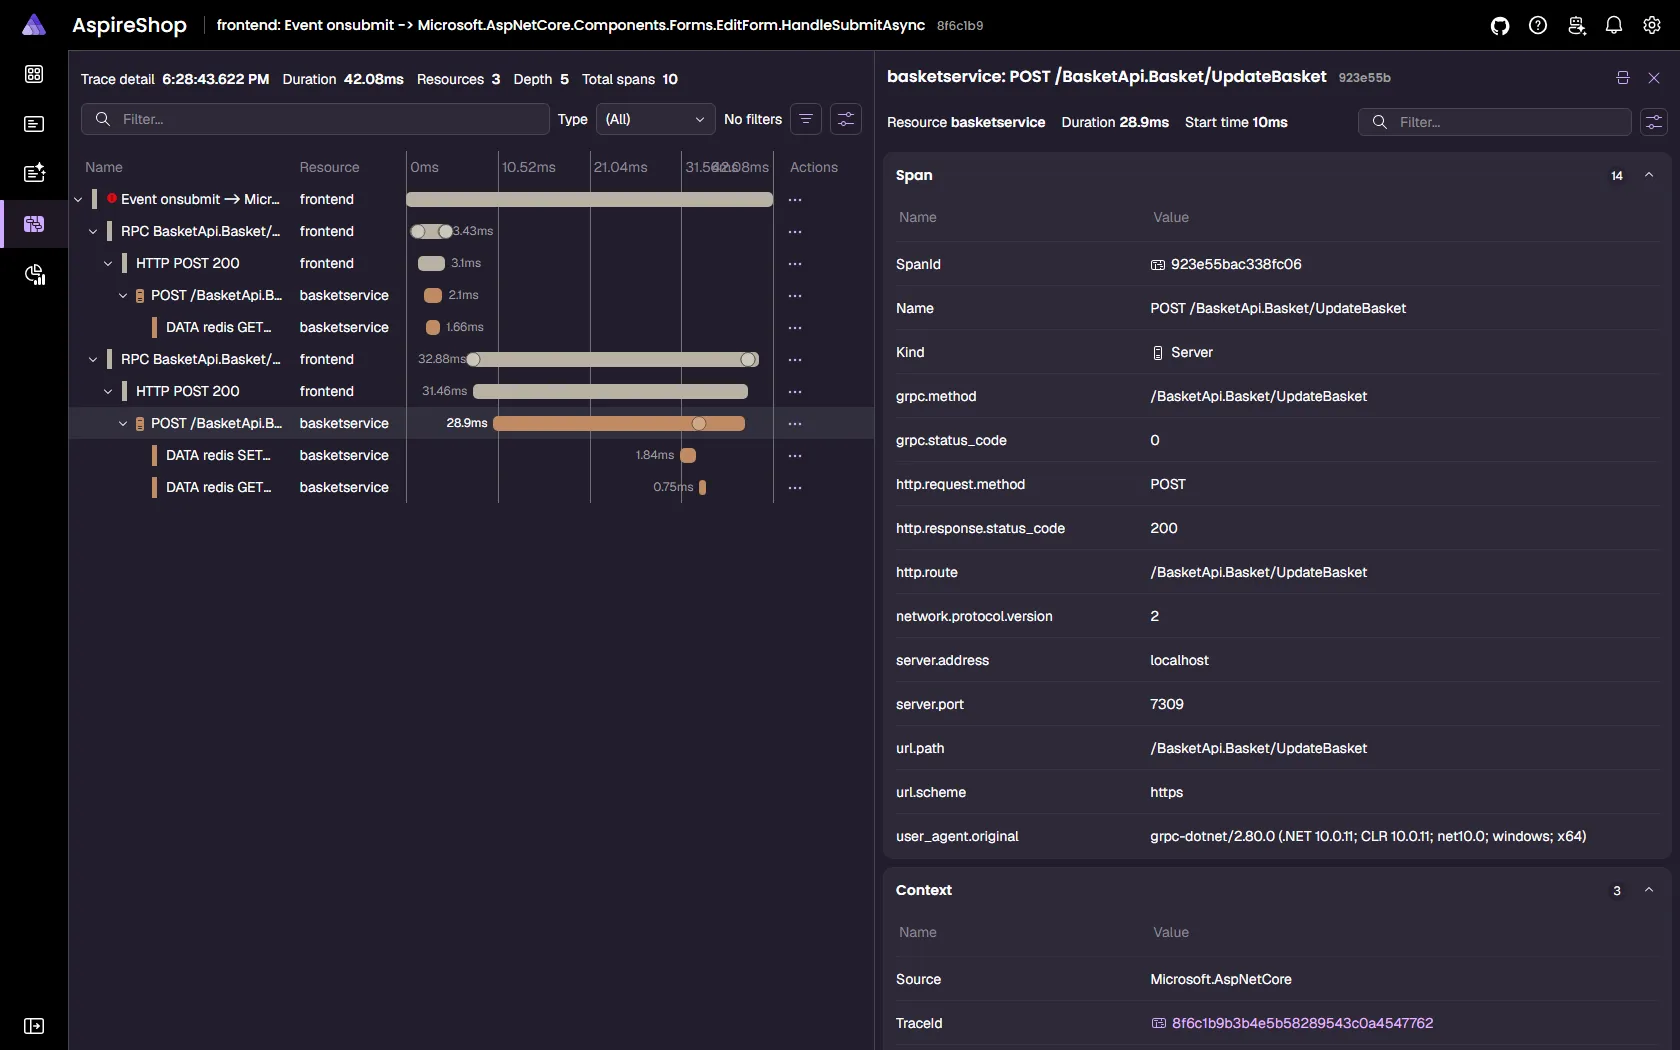The image size is (1680, 1050).
Task: Open the settings gear in header
Action: tap(1652, 25)
